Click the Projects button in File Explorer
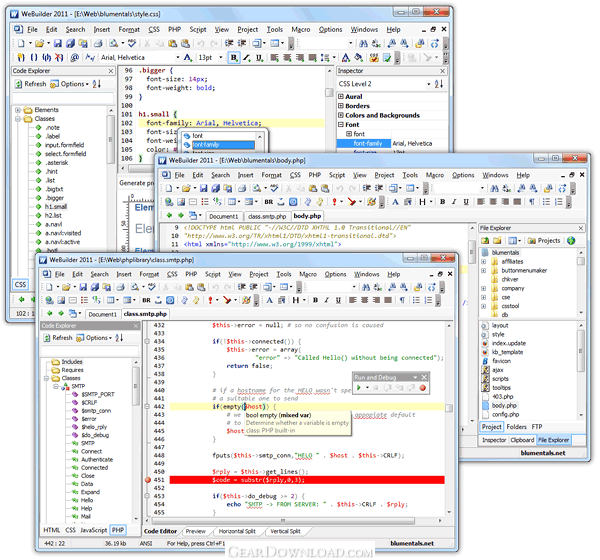The height and width of the screenshot is (560, 600). pyautogui.click(x=544, y=241)
